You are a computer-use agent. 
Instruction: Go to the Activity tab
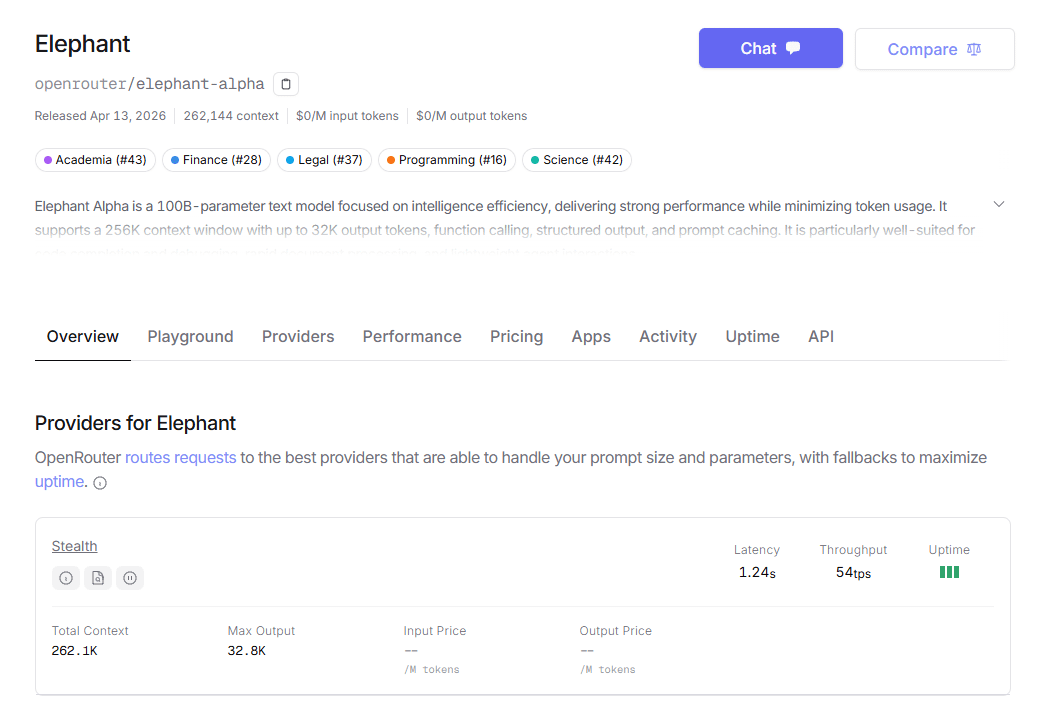[668, 337]
